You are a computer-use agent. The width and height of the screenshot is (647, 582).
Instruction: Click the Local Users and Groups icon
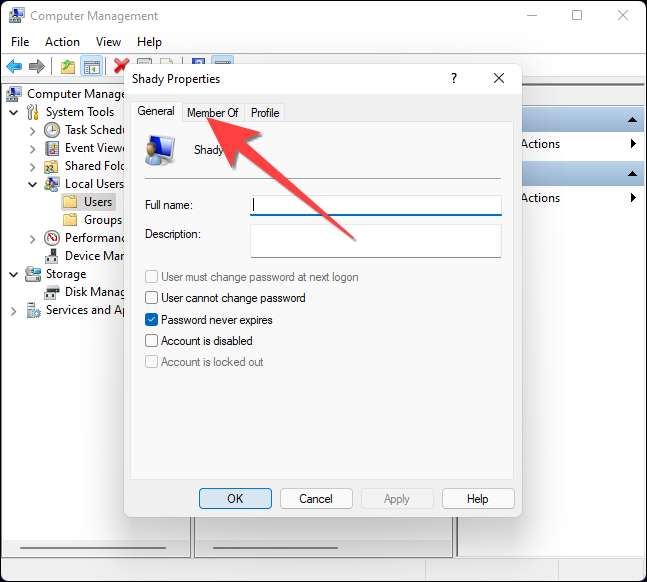pos(52,185)
